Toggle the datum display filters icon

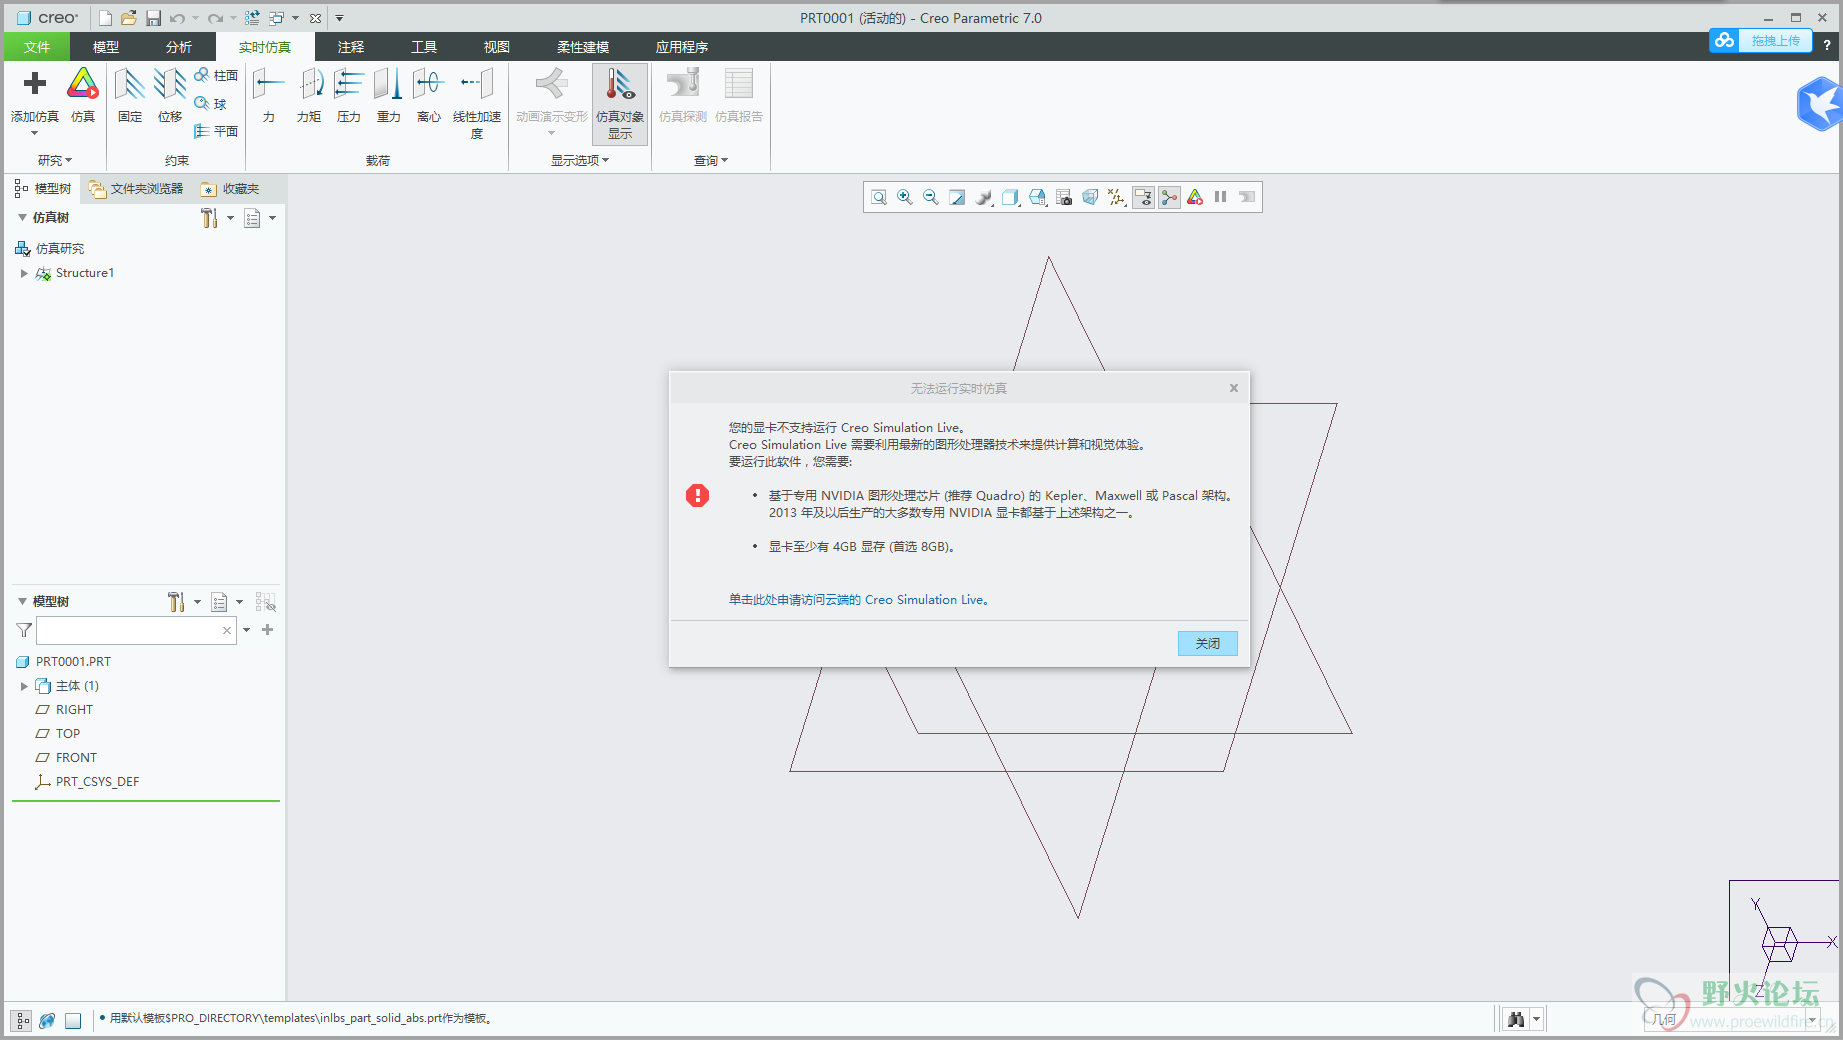click(x=1117, y=197)
